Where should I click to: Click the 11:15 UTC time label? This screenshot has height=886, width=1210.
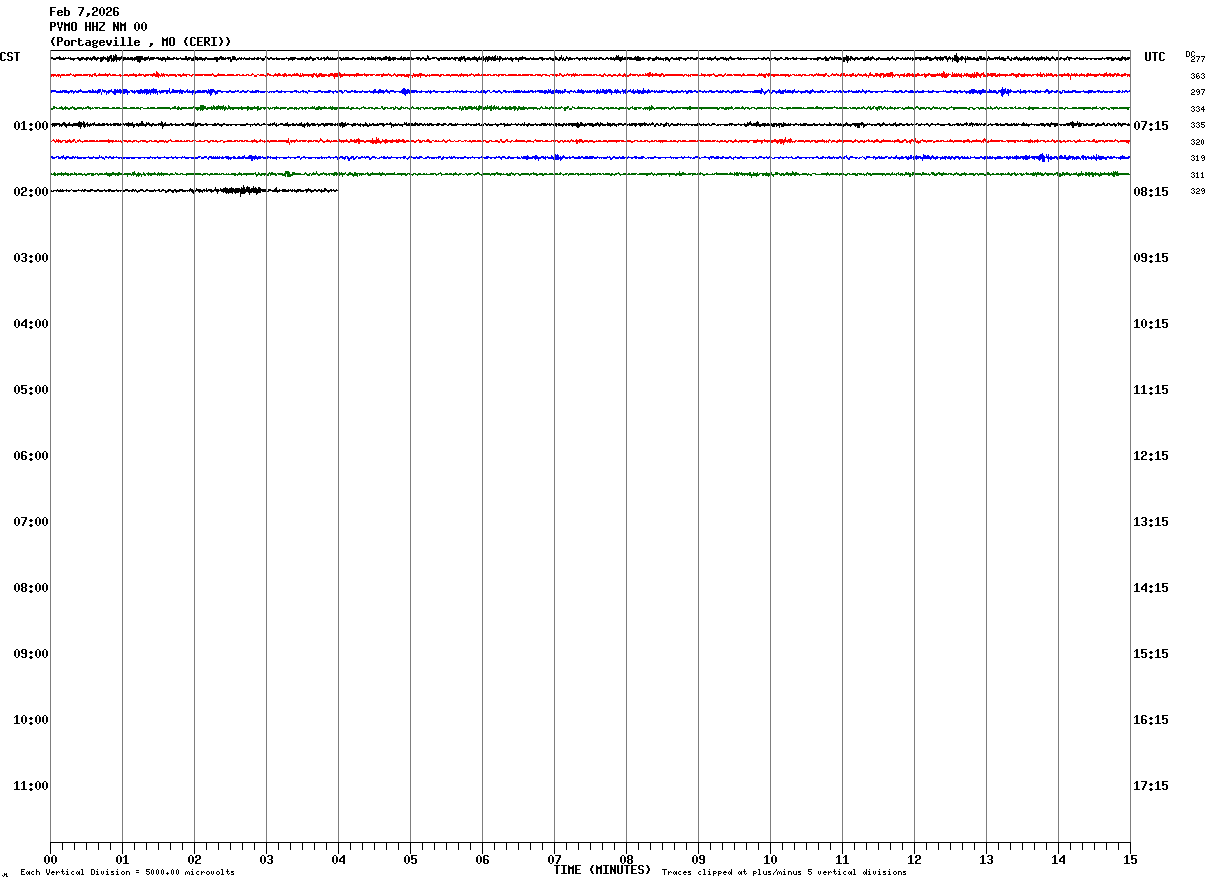1151,390
